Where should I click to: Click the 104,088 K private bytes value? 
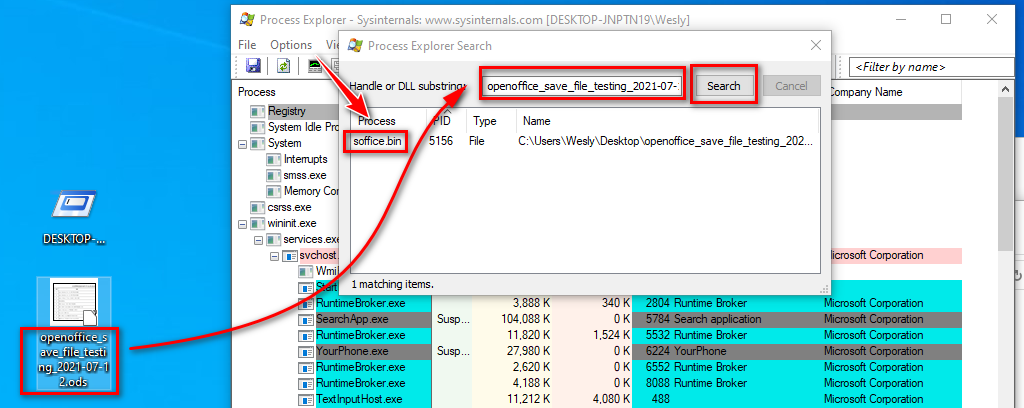click(524, 319)
